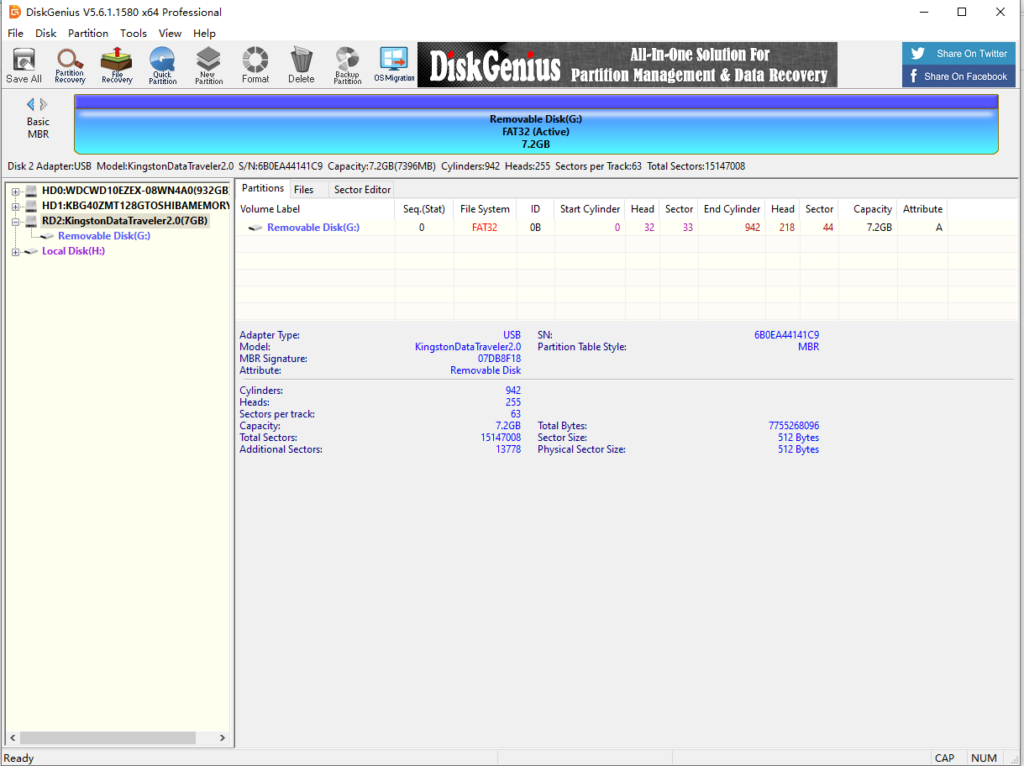Click the Capacity column header
1024x766 pixels.
[x=867, y=209]
